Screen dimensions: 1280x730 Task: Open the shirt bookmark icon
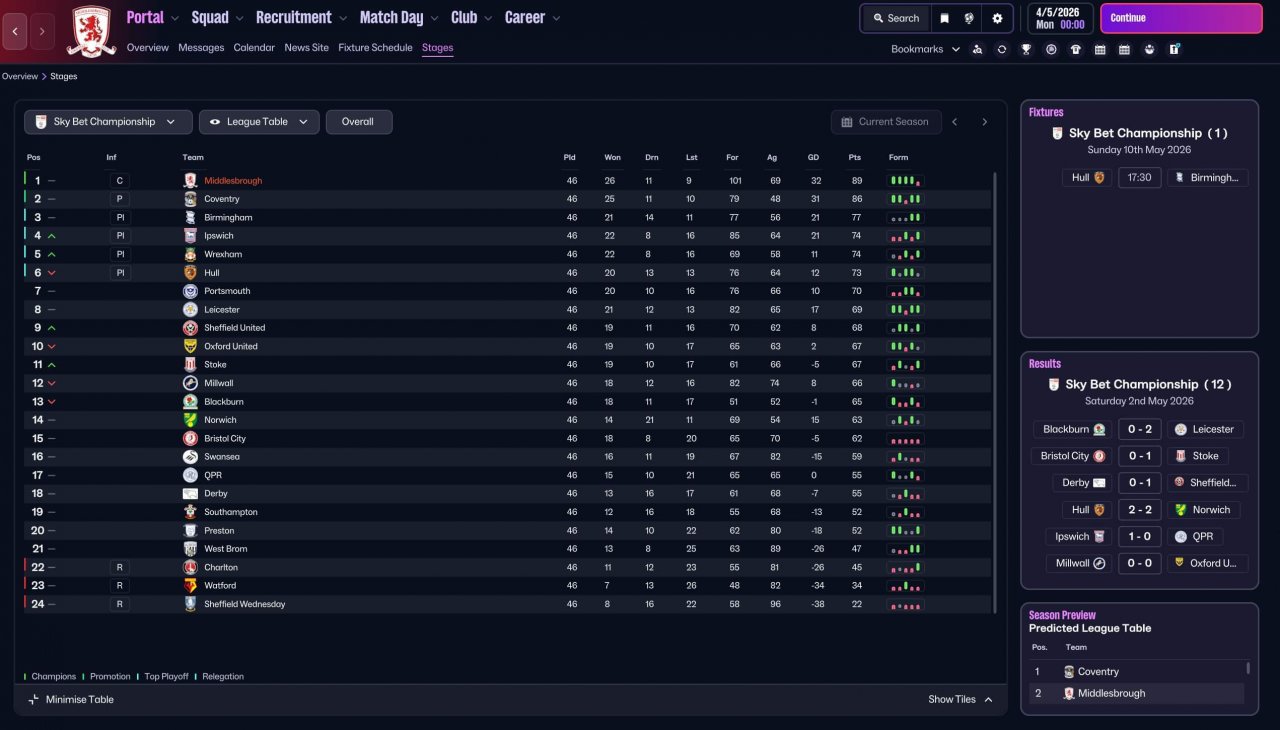point(1076,49)
